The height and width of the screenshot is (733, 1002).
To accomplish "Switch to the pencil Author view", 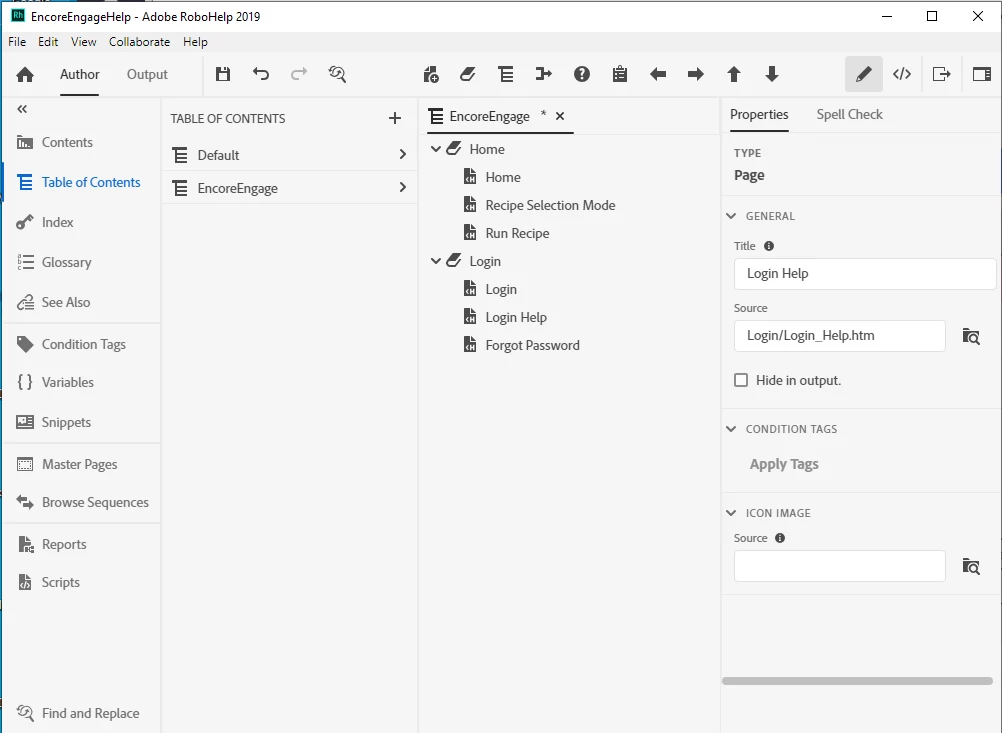I will click(863, 74).
